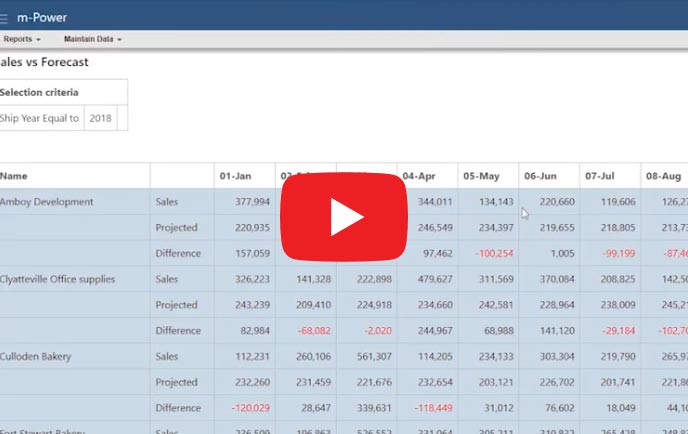Select the 05-May column header

click(481, 176)
